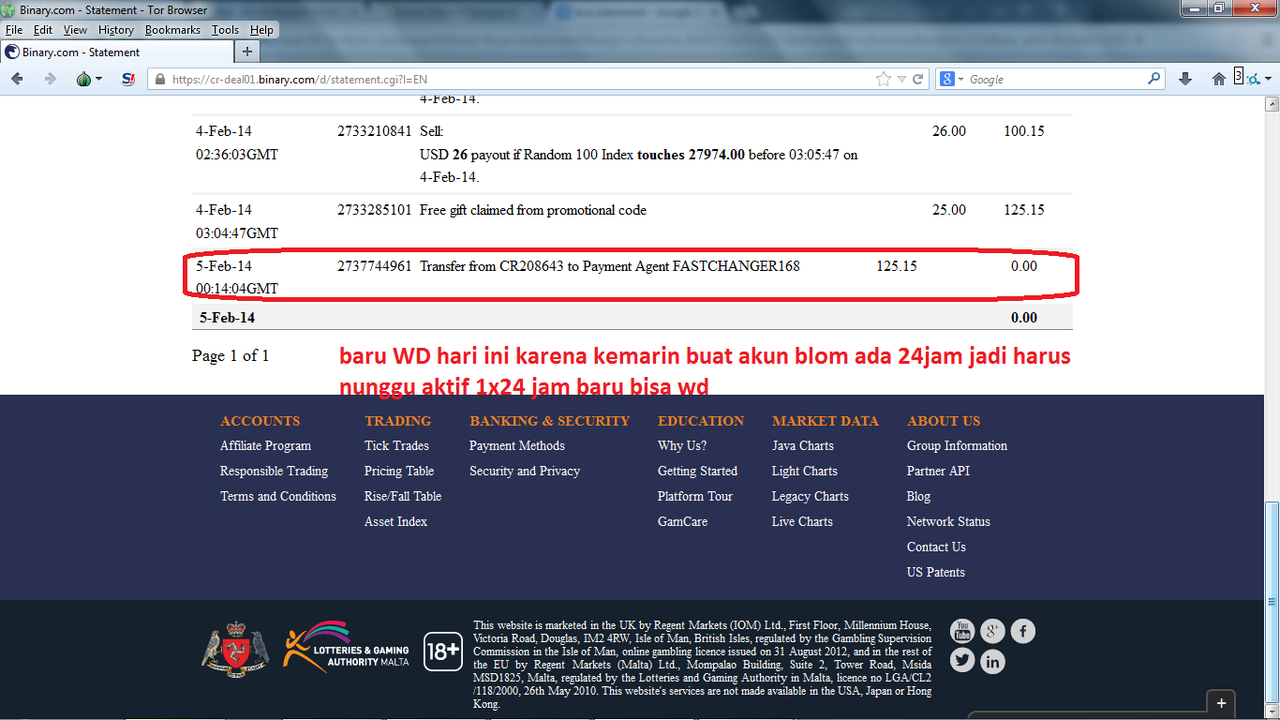Click the Google Plus social icon
The width and height of the screenshot is (1280, 720).
click(992, 631)
